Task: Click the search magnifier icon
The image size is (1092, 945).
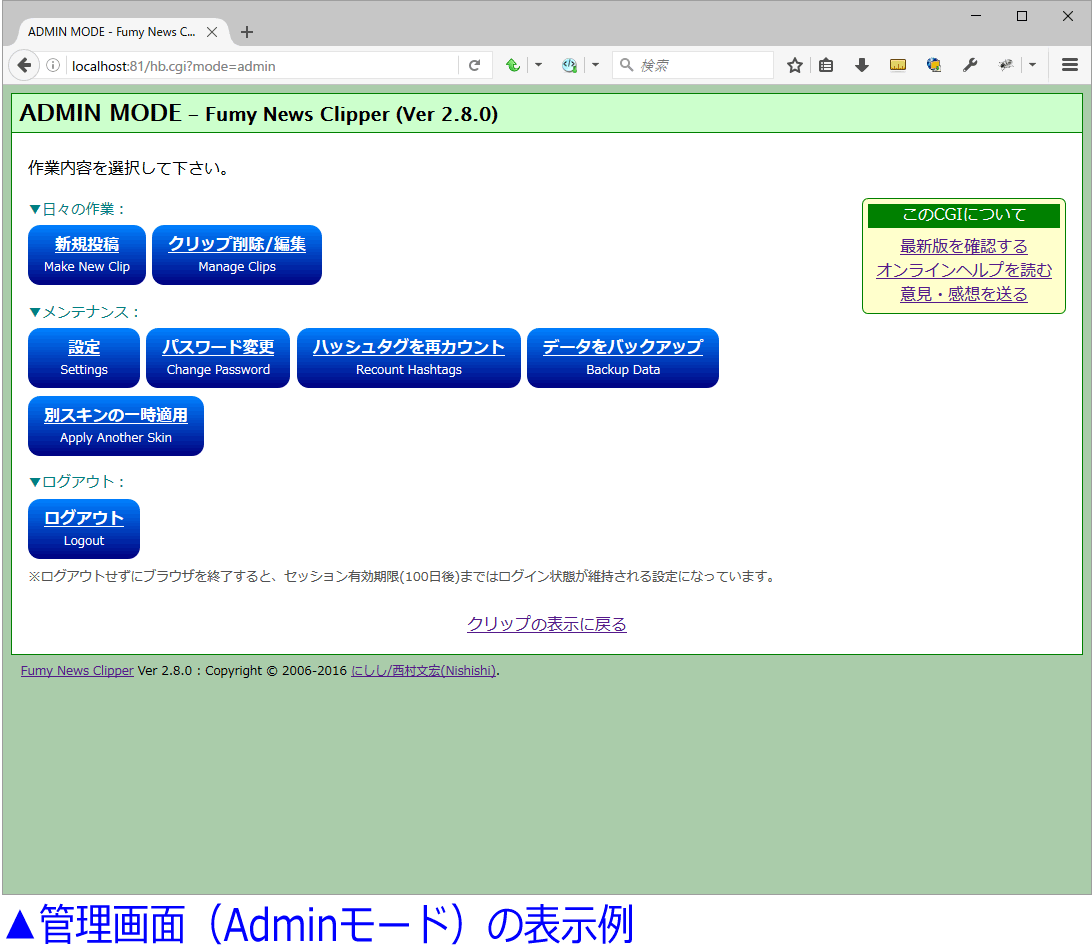Action: tap(626, 65)
